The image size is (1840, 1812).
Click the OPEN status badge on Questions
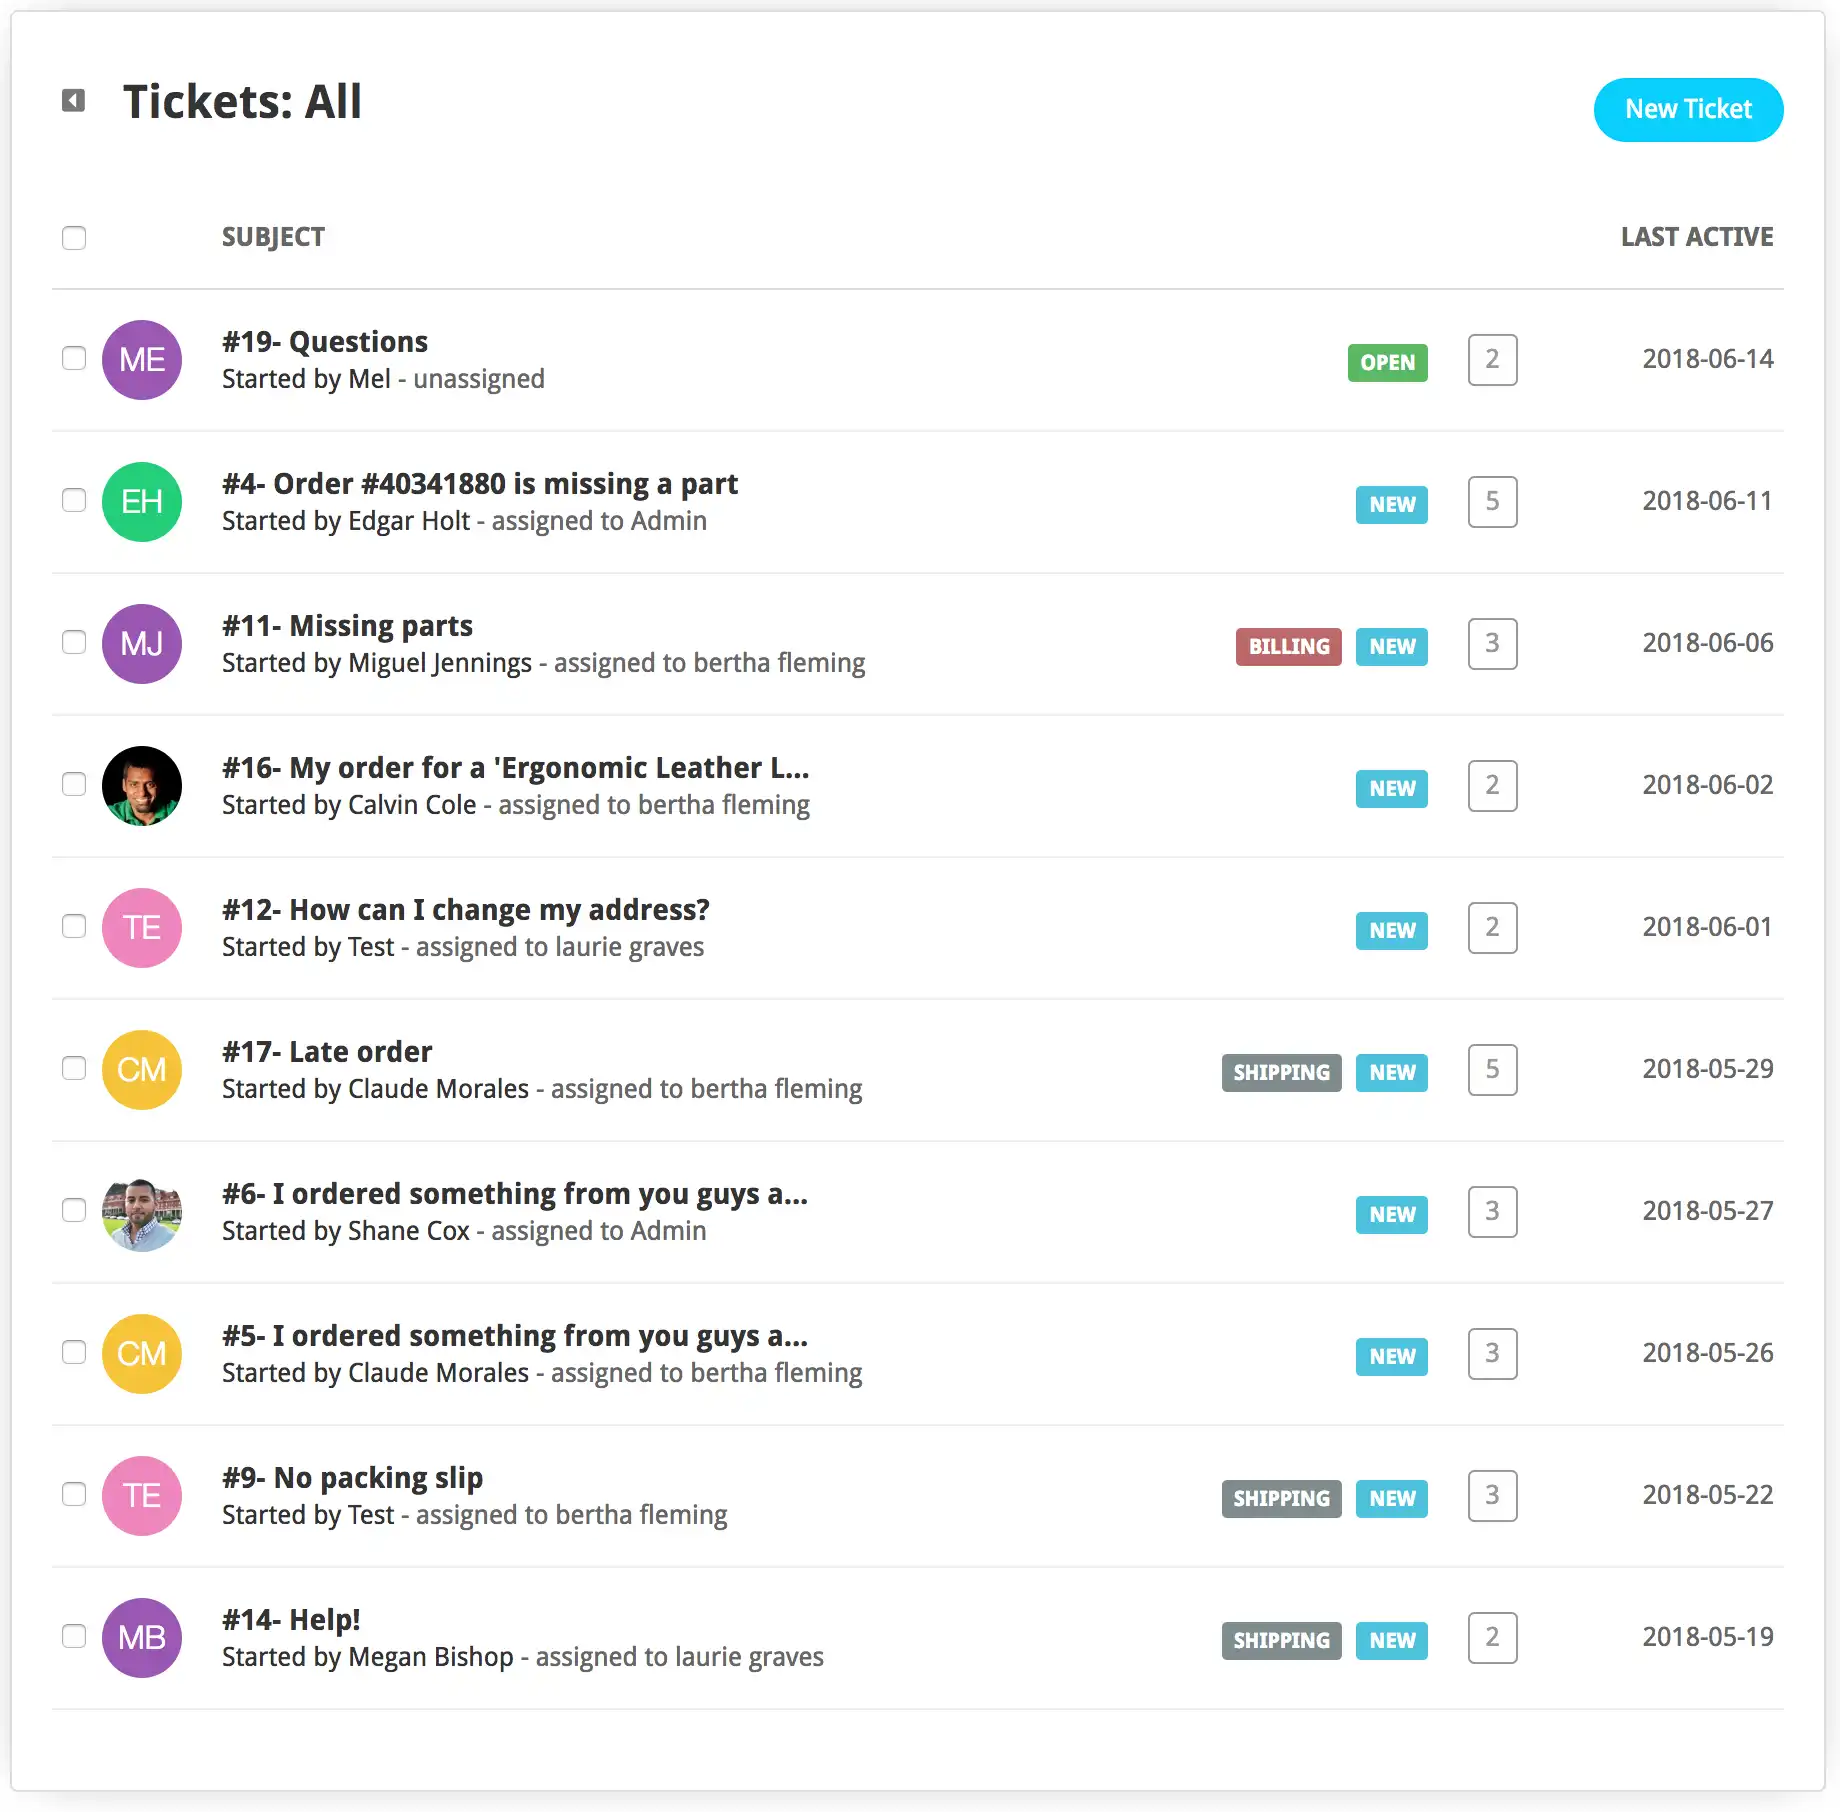point(1387,362)
